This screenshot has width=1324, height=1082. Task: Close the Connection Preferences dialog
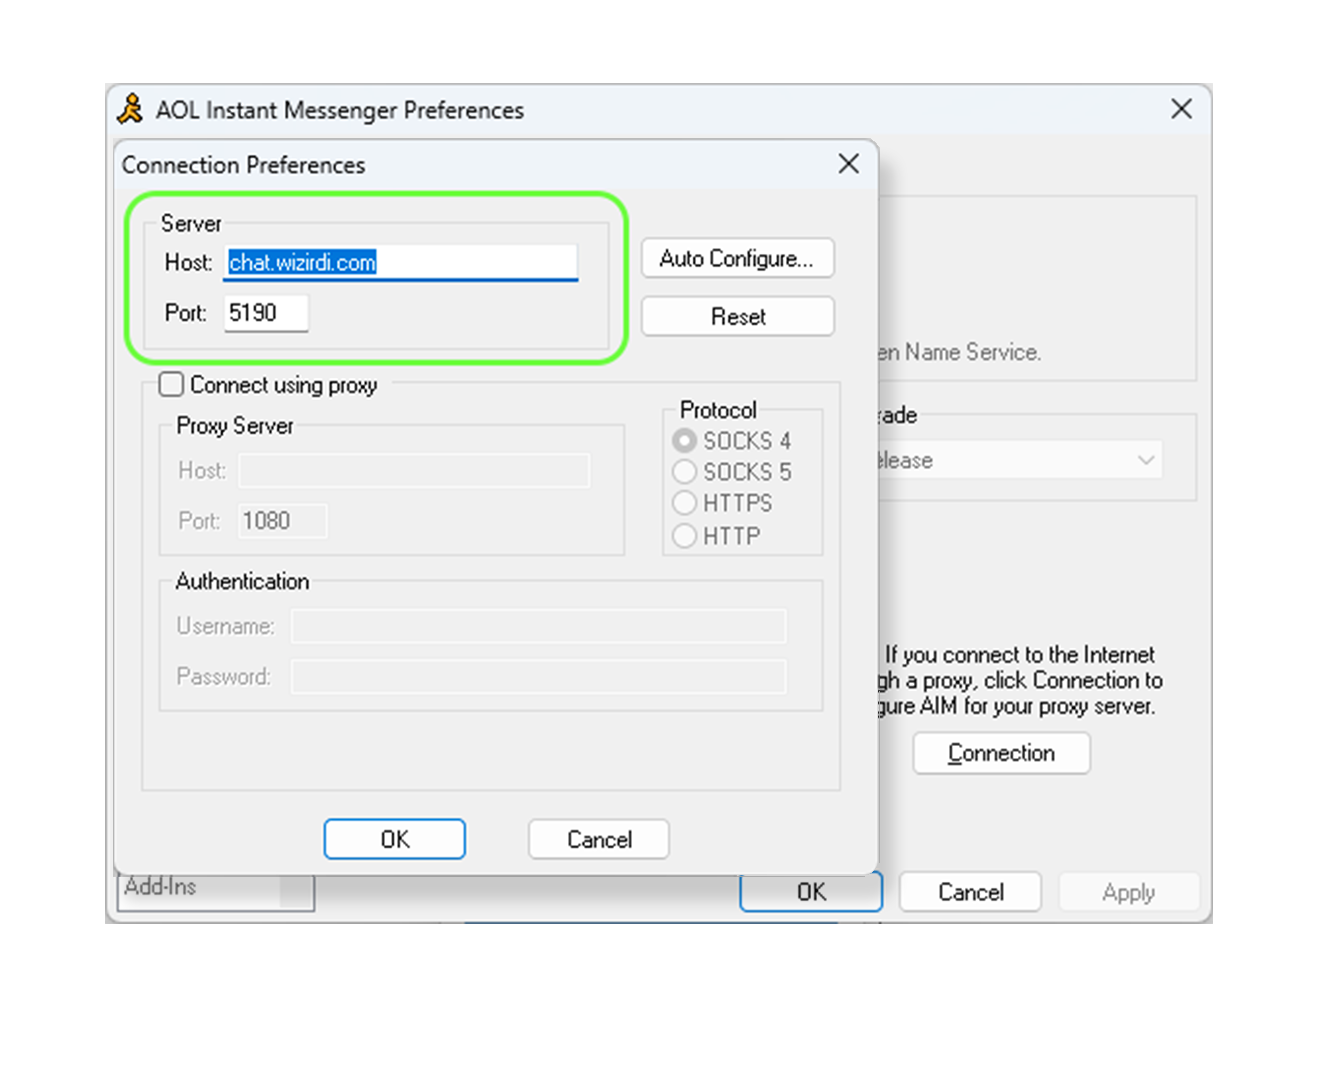point(848,164)
